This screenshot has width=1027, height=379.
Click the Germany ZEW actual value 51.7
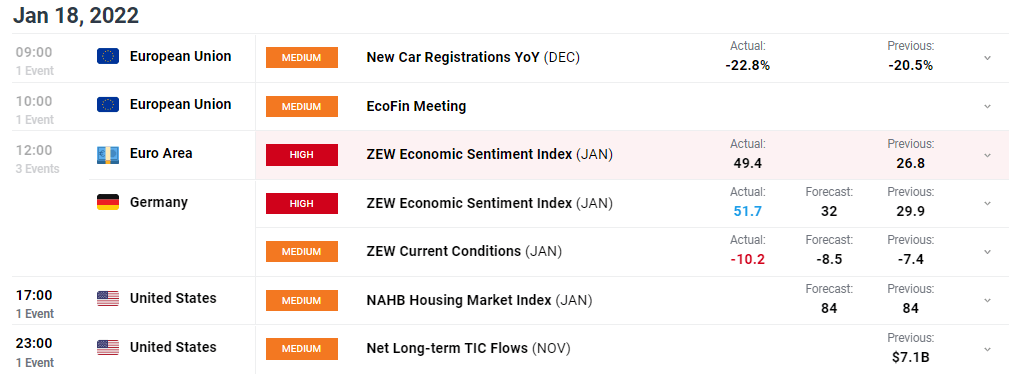click(x=747, y=211)
